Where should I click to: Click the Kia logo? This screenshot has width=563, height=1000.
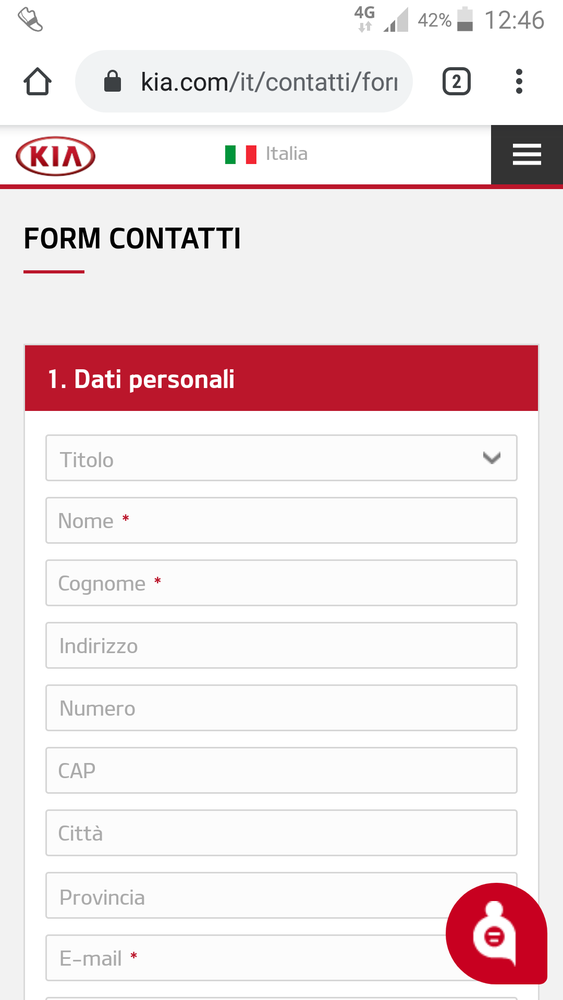click(x=55, y=156)
